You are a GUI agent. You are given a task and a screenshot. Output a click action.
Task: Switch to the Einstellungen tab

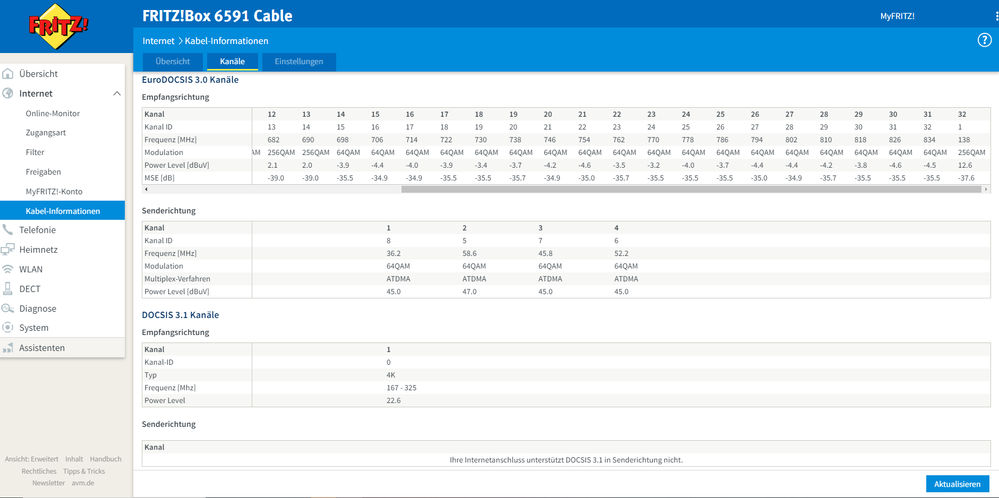pyautogui.click(x=299, y=62)
